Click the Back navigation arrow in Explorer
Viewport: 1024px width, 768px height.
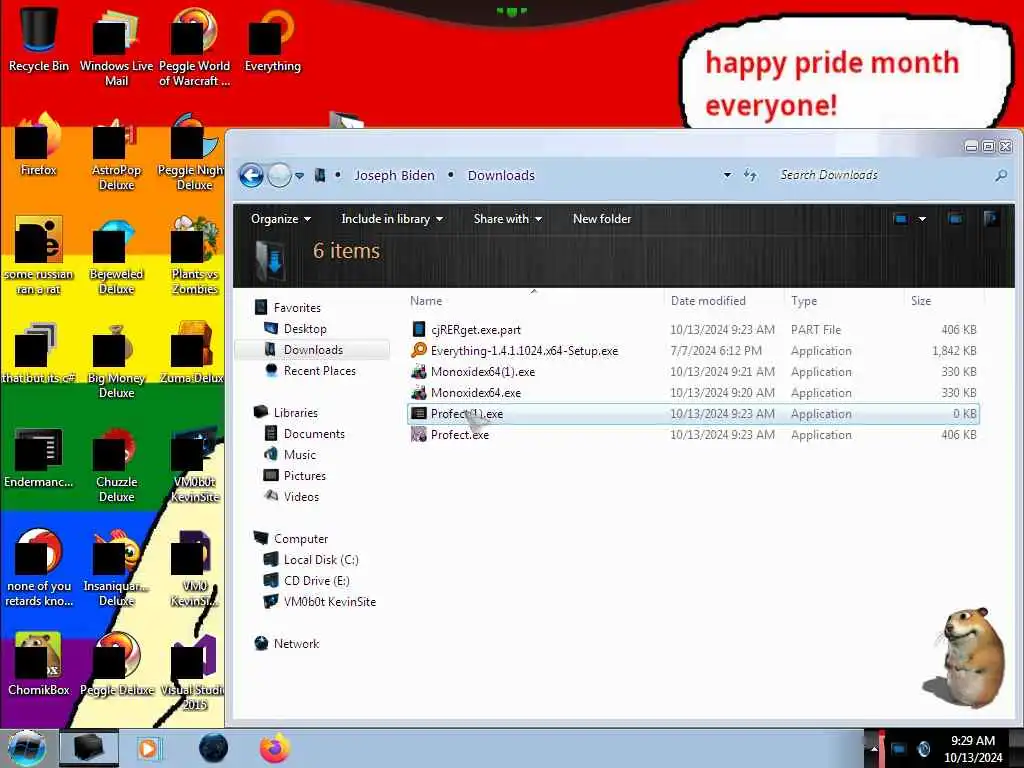[251, 175]
